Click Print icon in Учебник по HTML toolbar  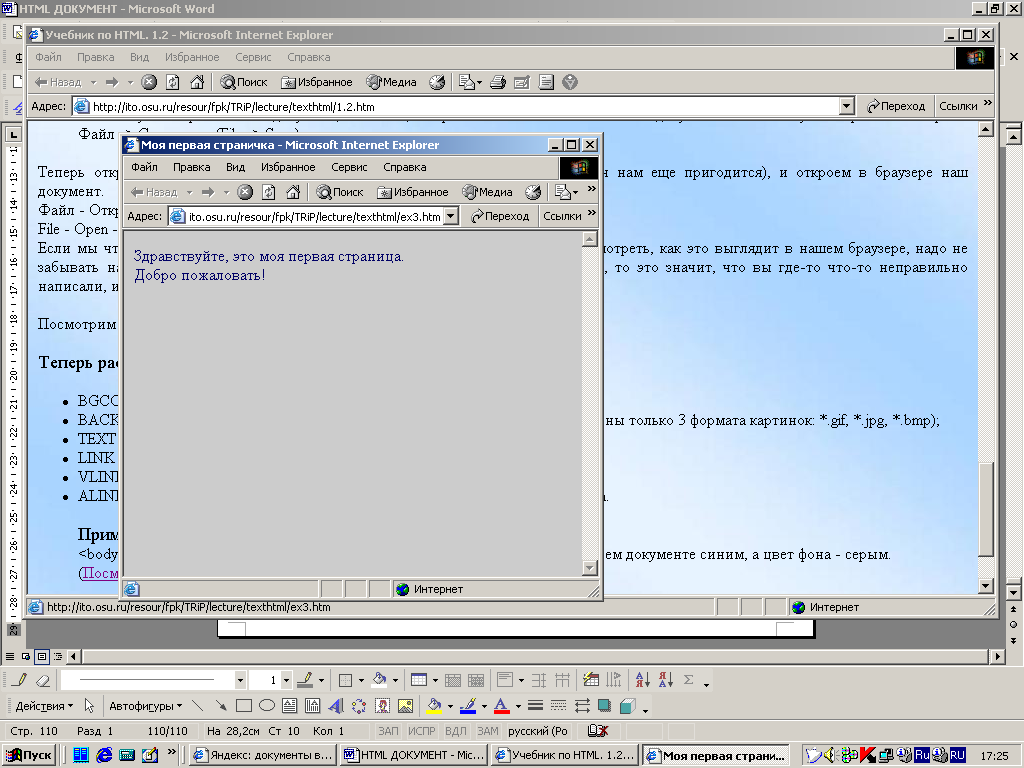click(x=498, y=82)
